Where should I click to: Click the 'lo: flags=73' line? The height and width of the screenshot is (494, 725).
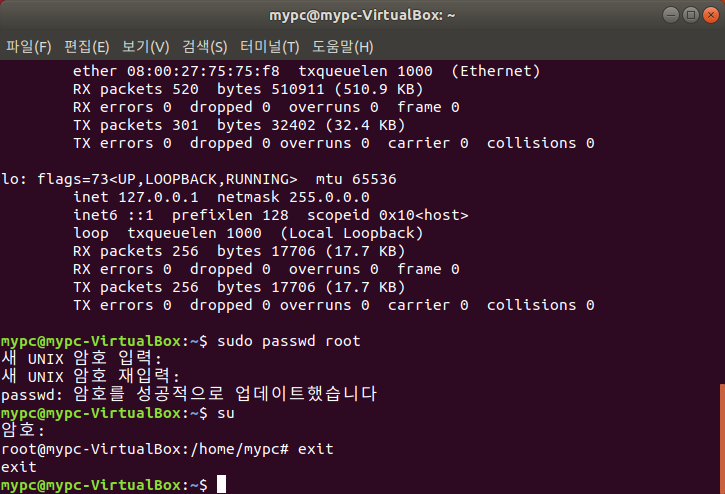coord(199,179)
